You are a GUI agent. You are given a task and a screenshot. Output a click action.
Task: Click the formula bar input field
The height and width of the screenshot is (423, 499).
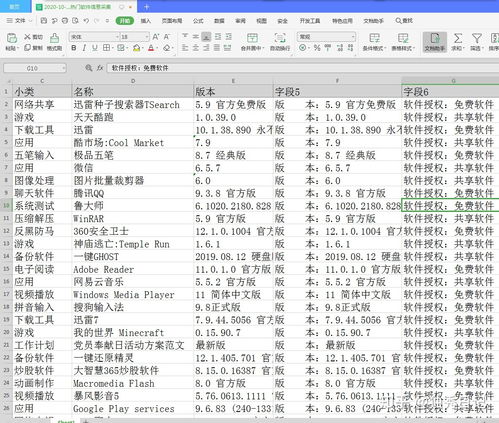pos(303,68)
